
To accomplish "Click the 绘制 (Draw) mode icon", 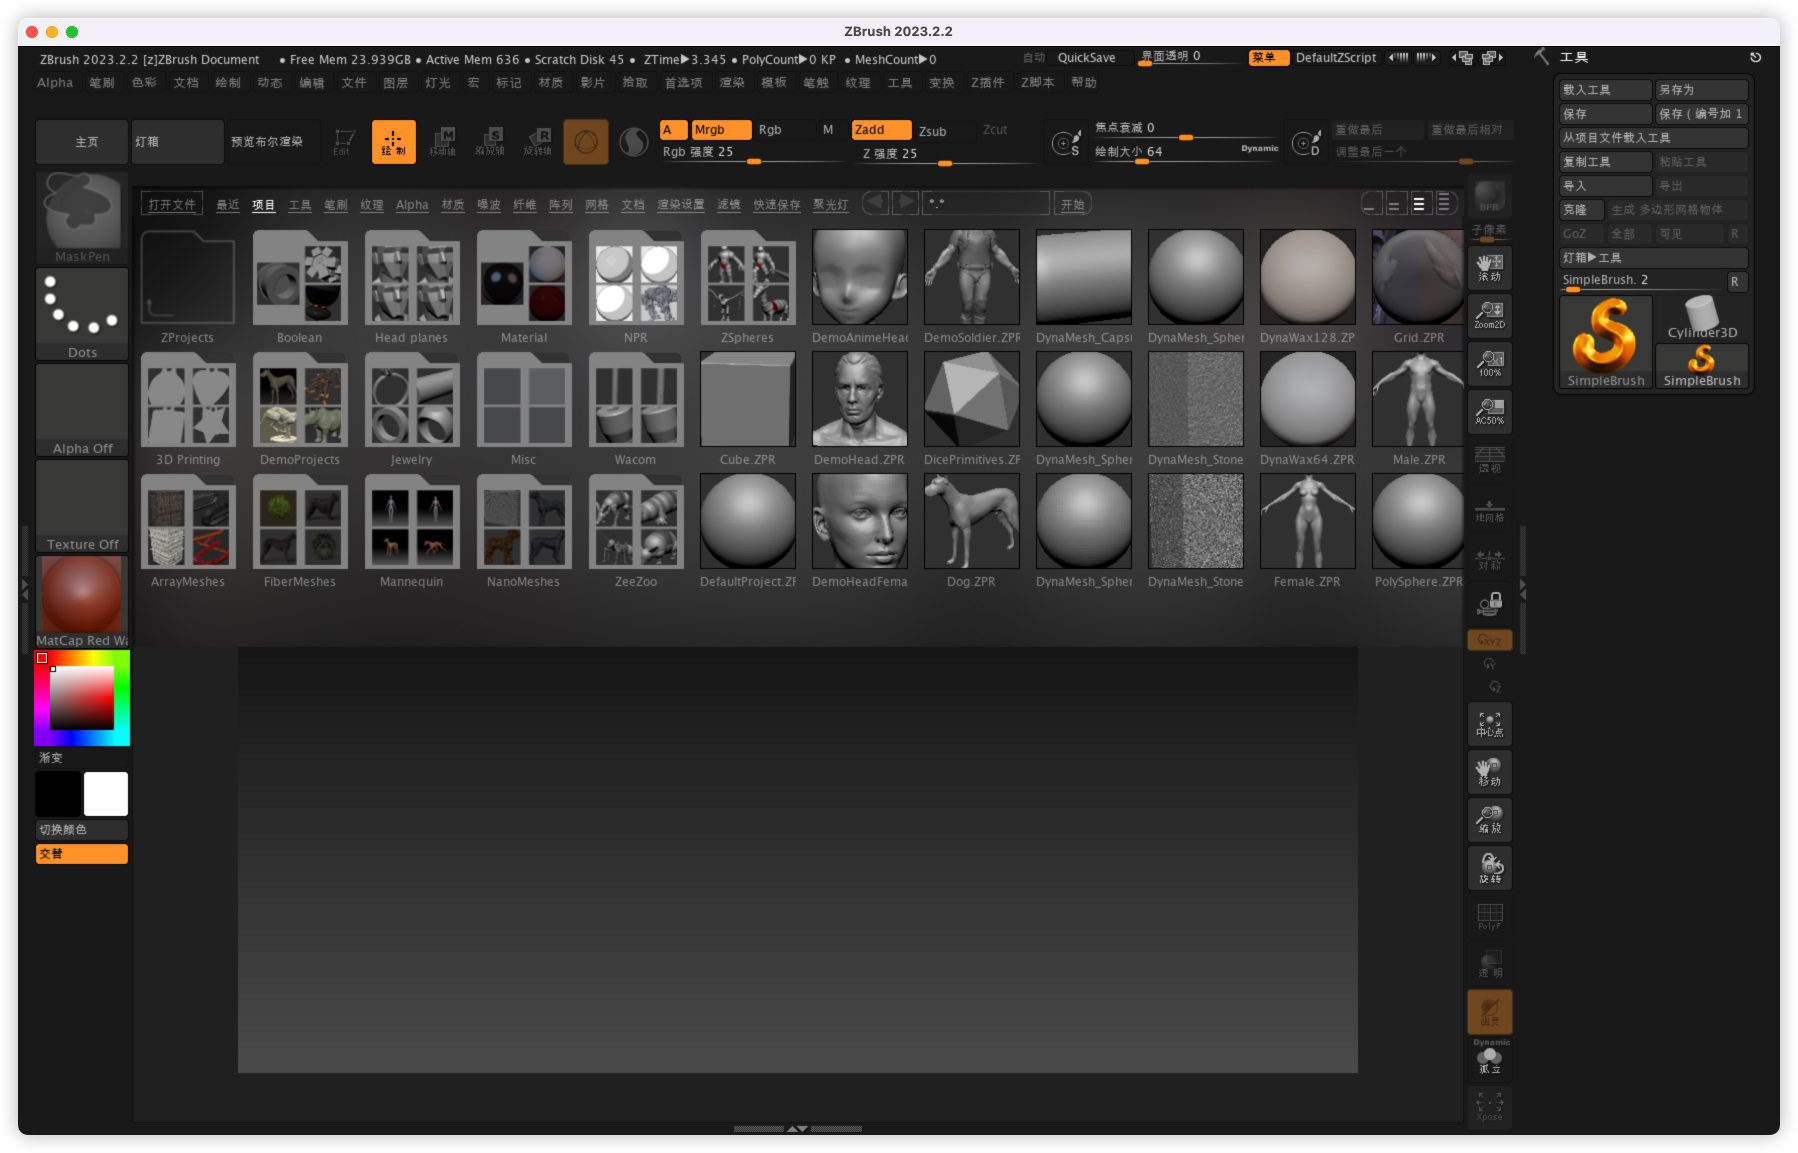I will tap(393, 142).
